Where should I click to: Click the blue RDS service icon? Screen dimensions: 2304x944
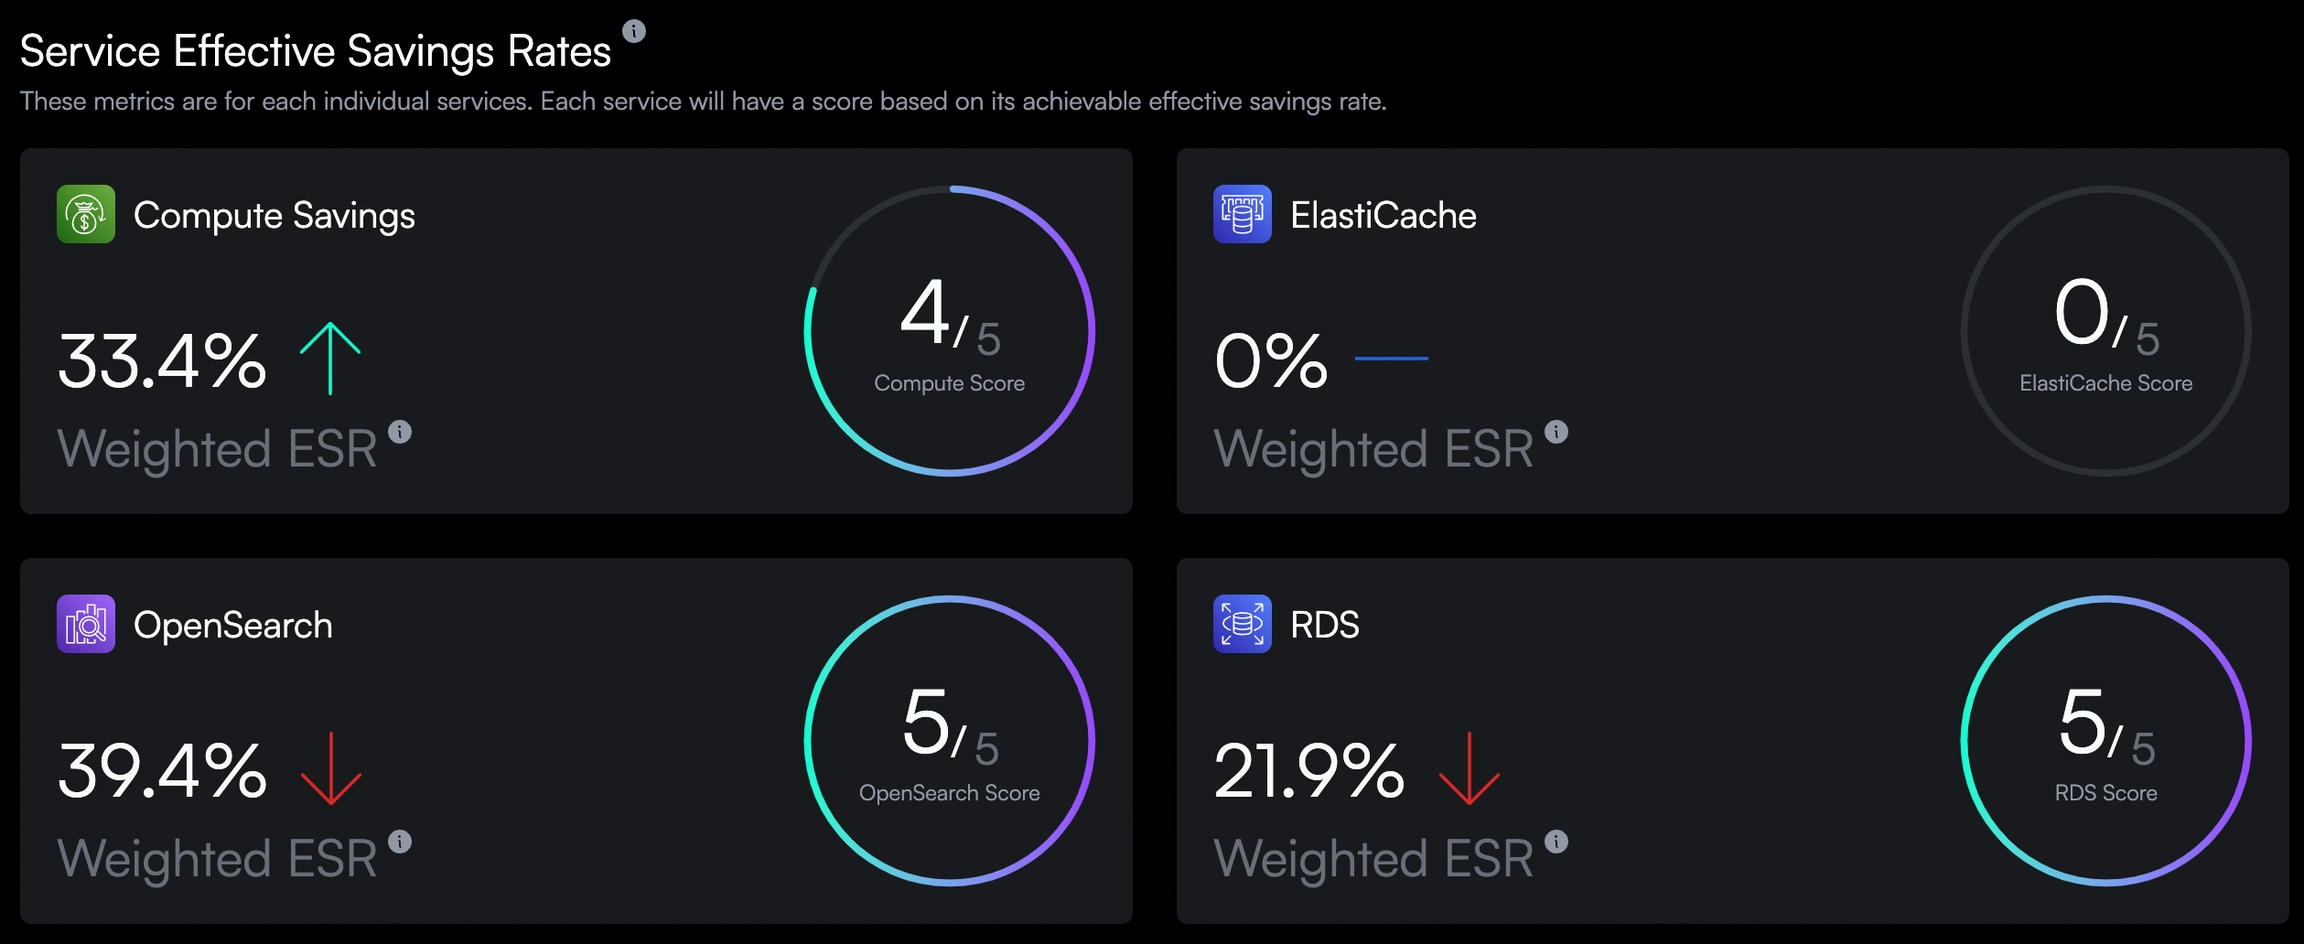click(x=1242, y=624)
